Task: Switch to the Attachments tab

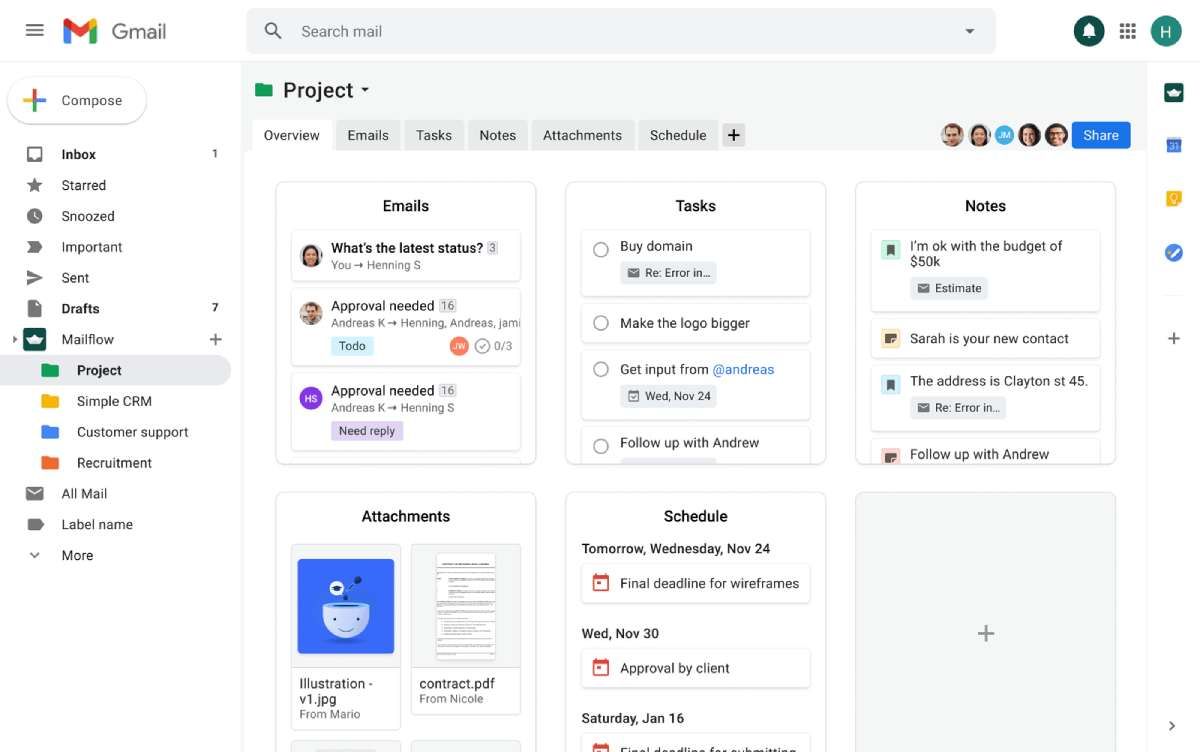Action: (x=582, y=135)
